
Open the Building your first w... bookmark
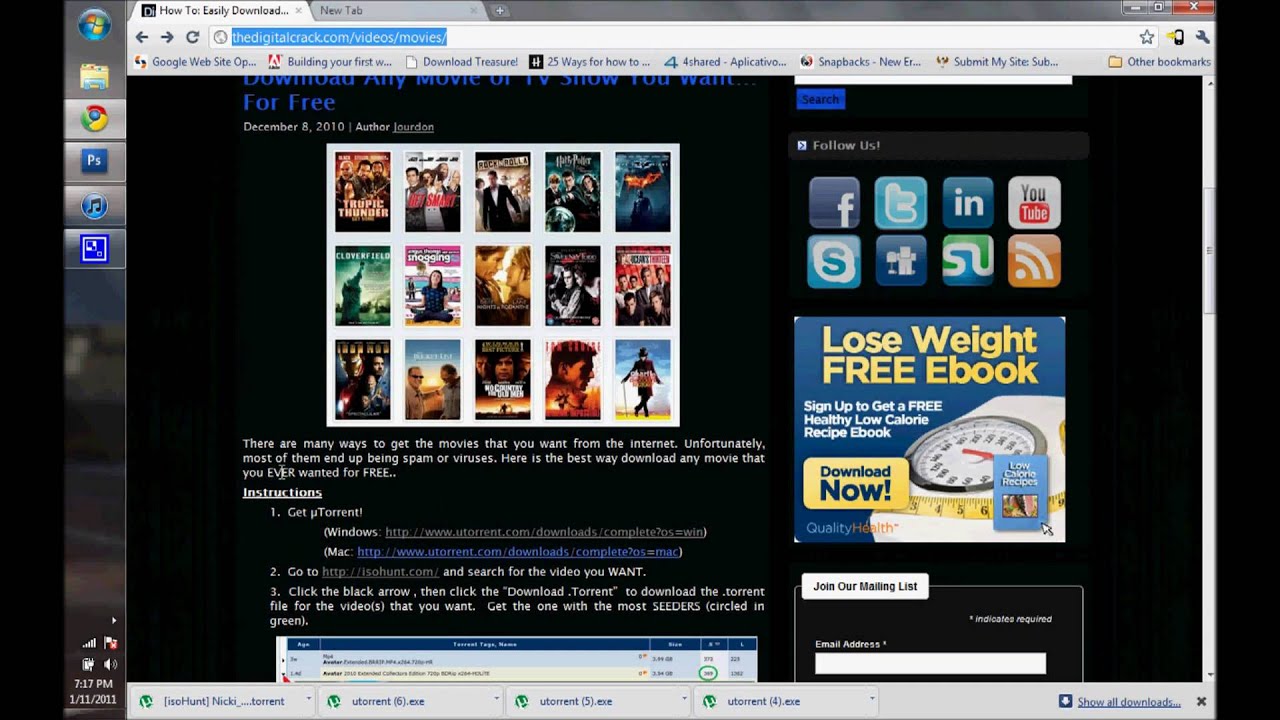point(330,62)
